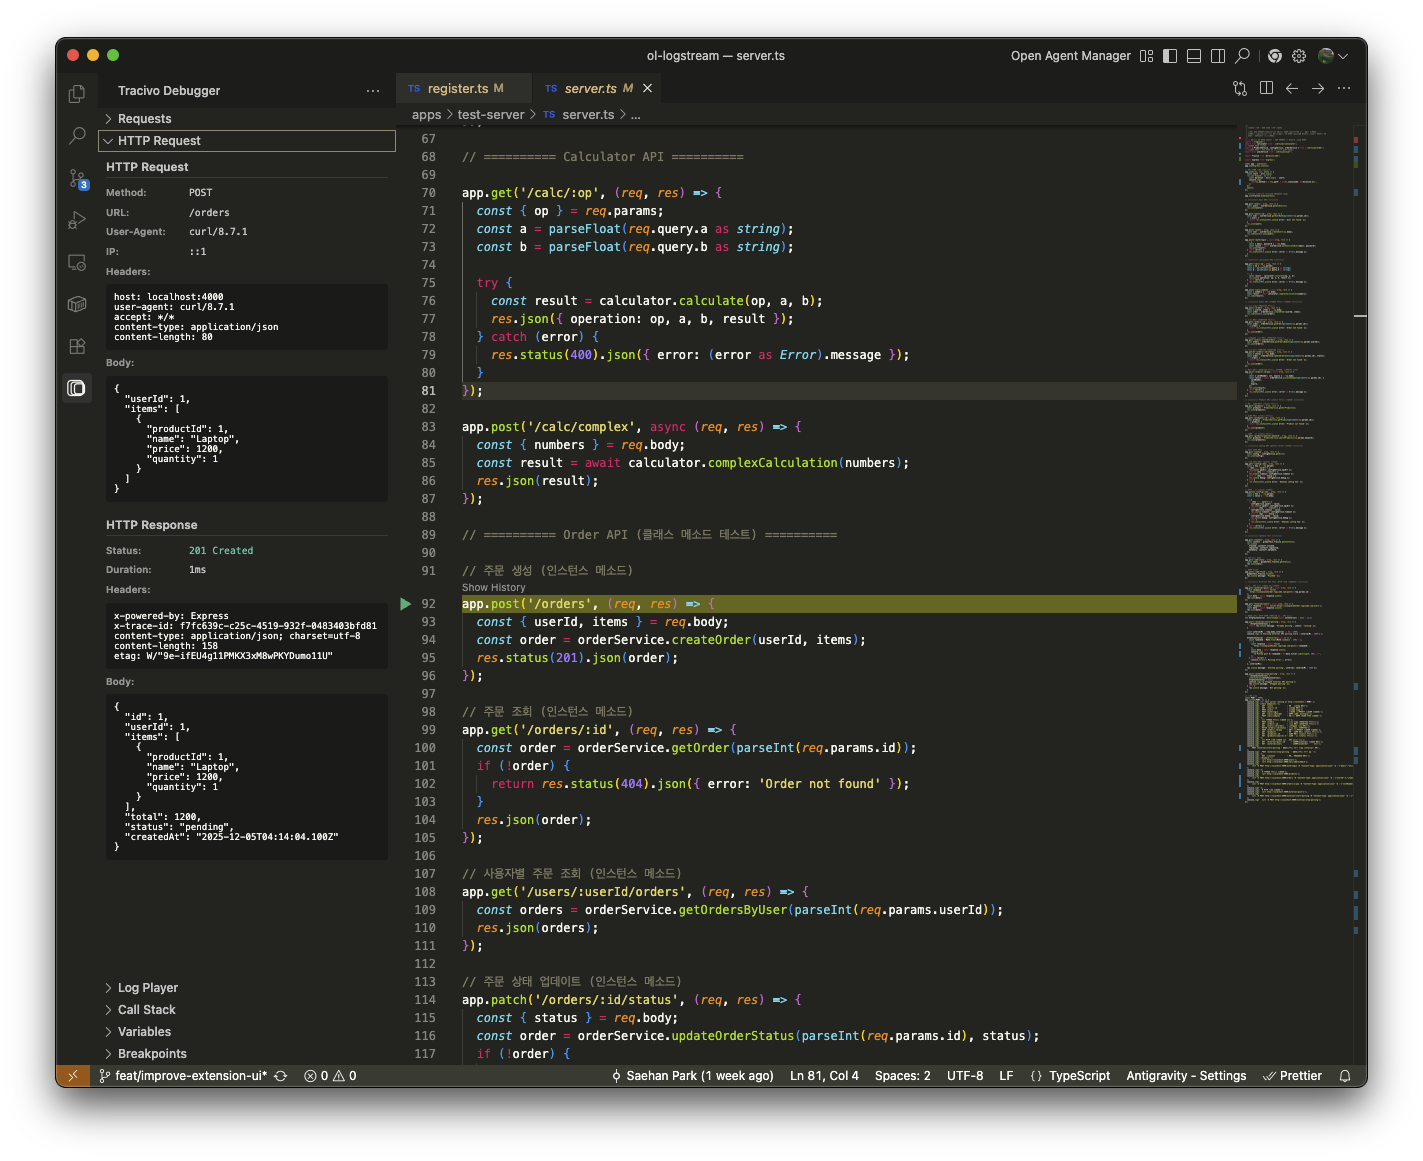The image size is (1423, 1161).
Task: Open the Extensions view
Action: [x=77, y=346]
